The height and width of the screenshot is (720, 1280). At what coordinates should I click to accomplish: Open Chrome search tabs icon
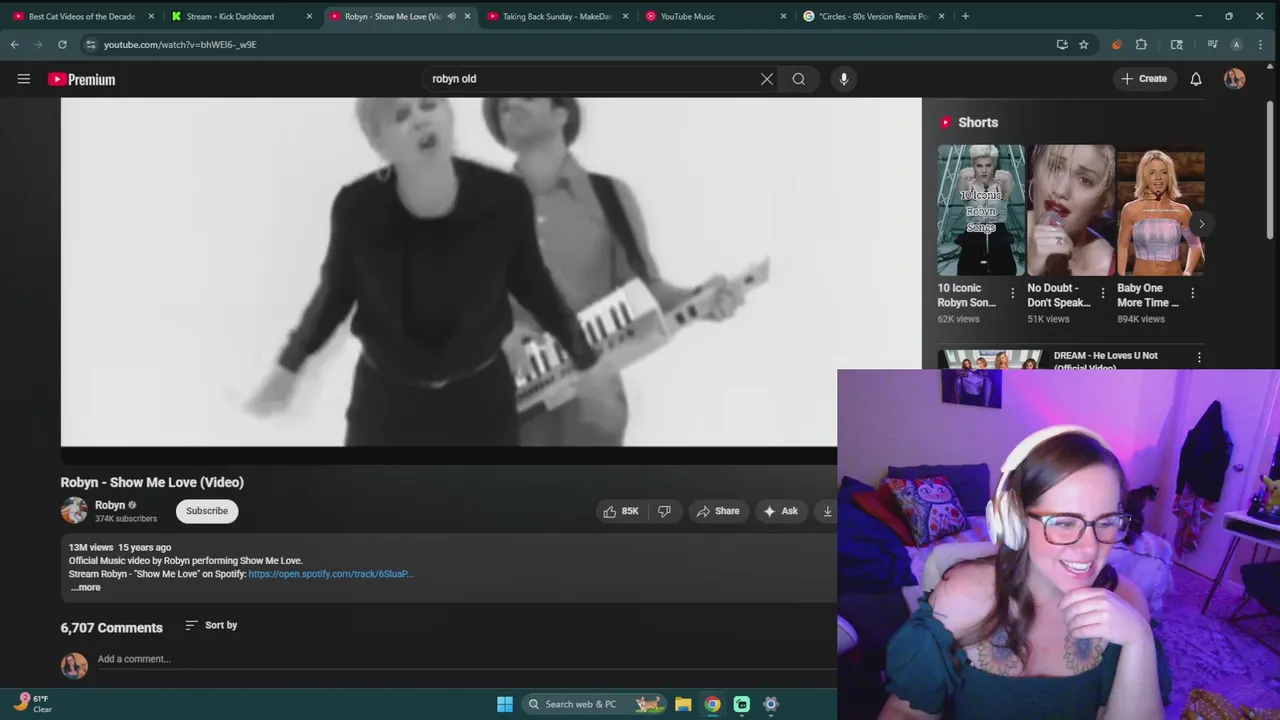coord(1177,45)
